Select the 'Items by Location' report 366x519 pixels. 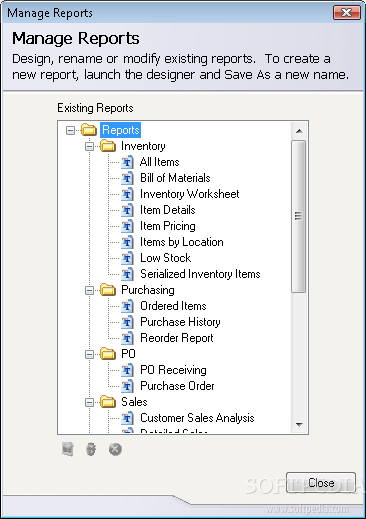click(182, 242)
